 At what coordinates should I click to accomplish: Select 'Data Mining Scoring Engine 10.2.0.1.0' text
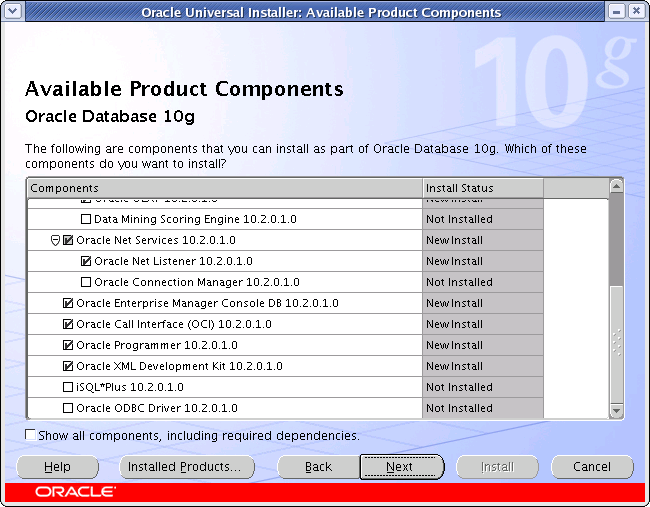195,219
